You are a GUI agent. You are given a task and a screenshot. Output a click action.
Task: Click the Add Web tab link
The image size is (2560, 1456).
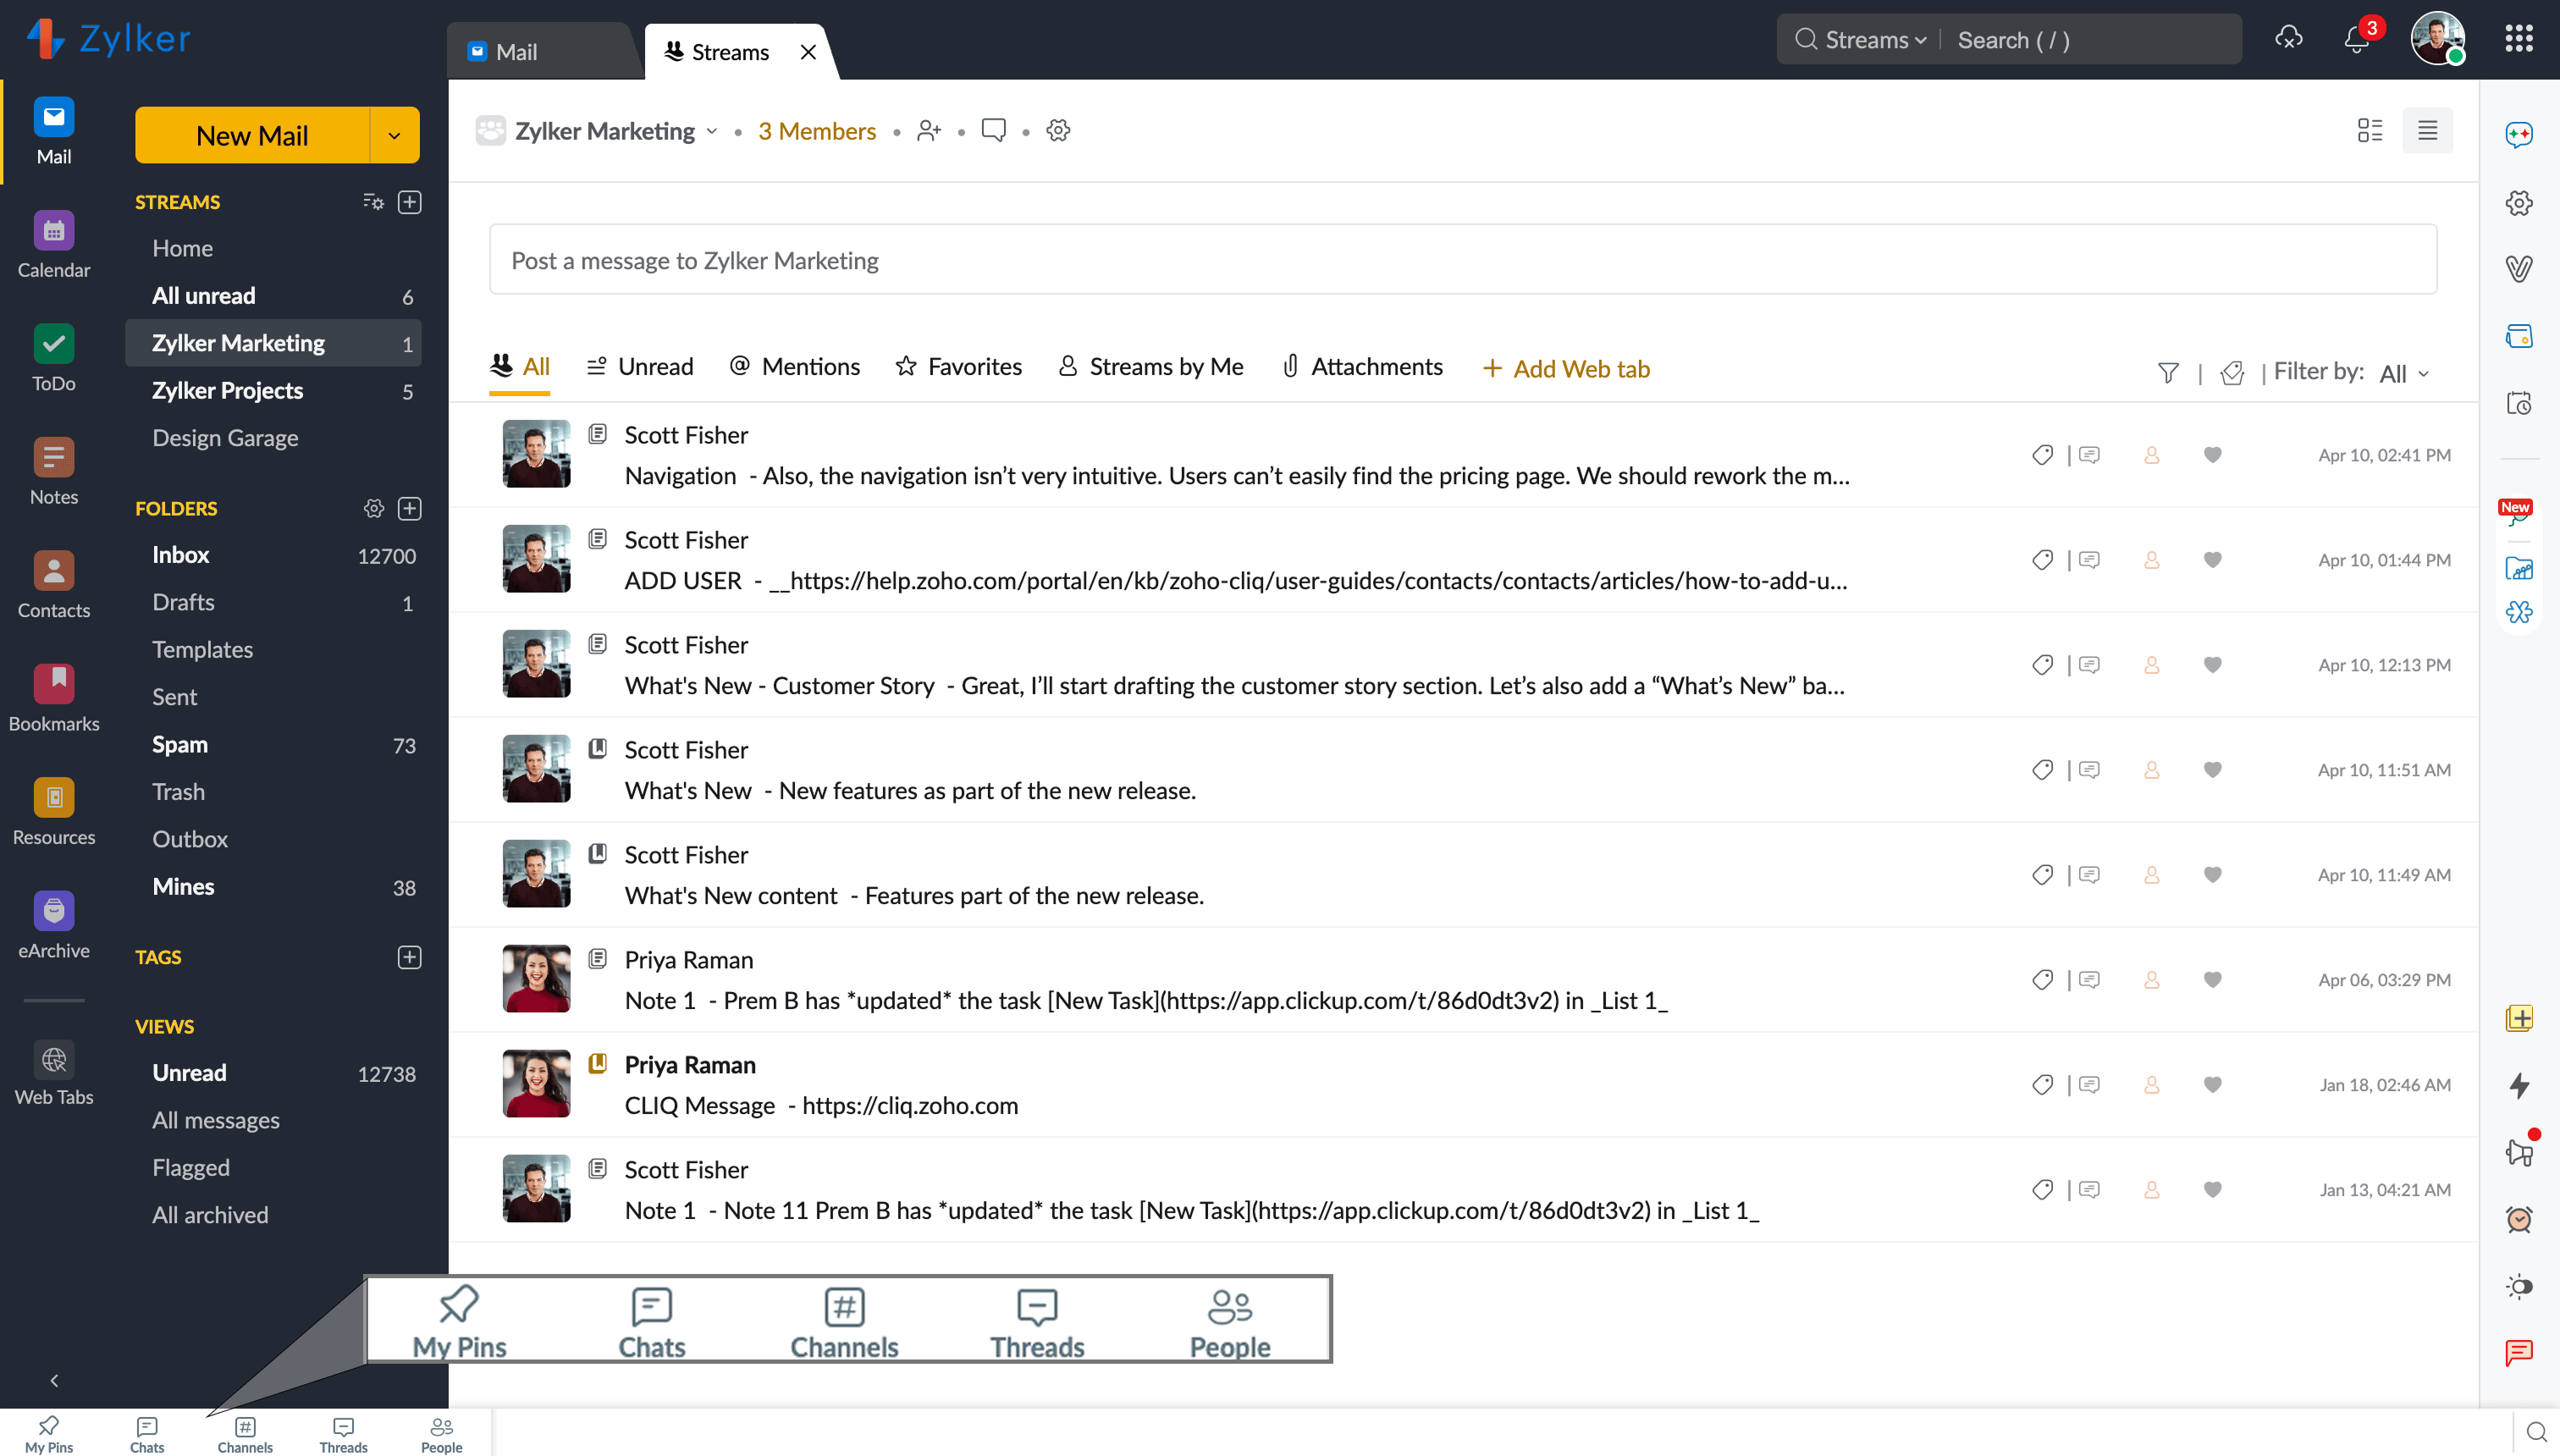[x=1566, y=369]
